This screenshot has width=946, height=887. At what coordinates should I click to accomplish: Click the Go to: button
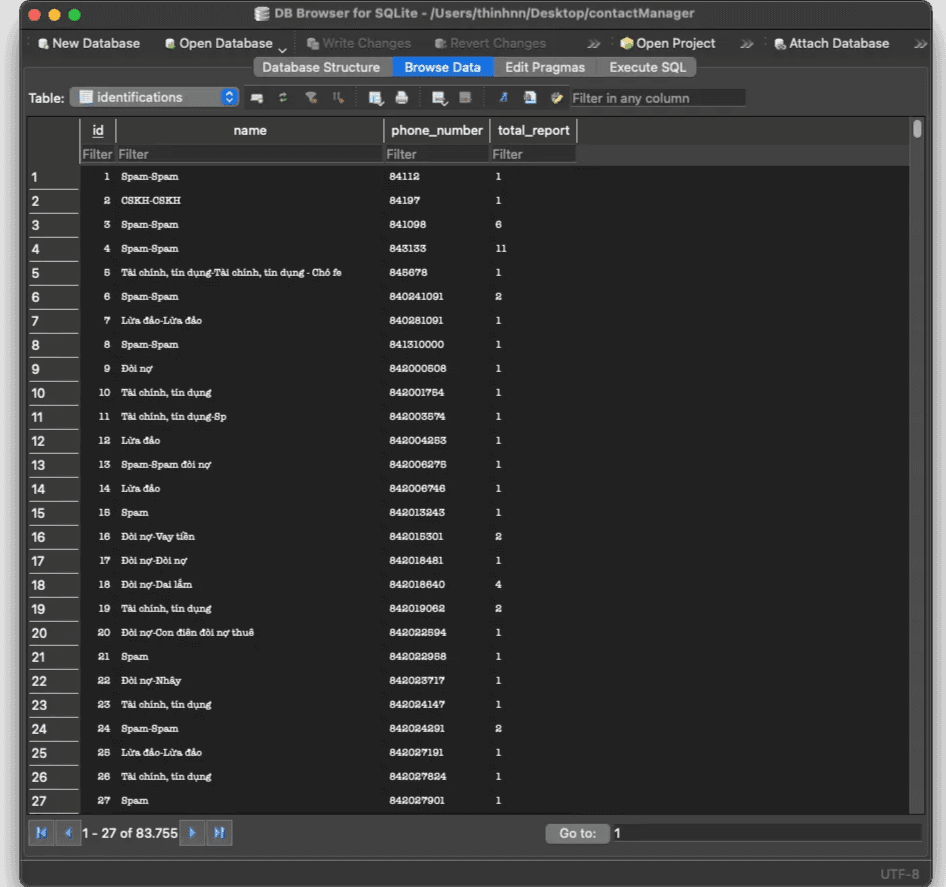[577, 833]
